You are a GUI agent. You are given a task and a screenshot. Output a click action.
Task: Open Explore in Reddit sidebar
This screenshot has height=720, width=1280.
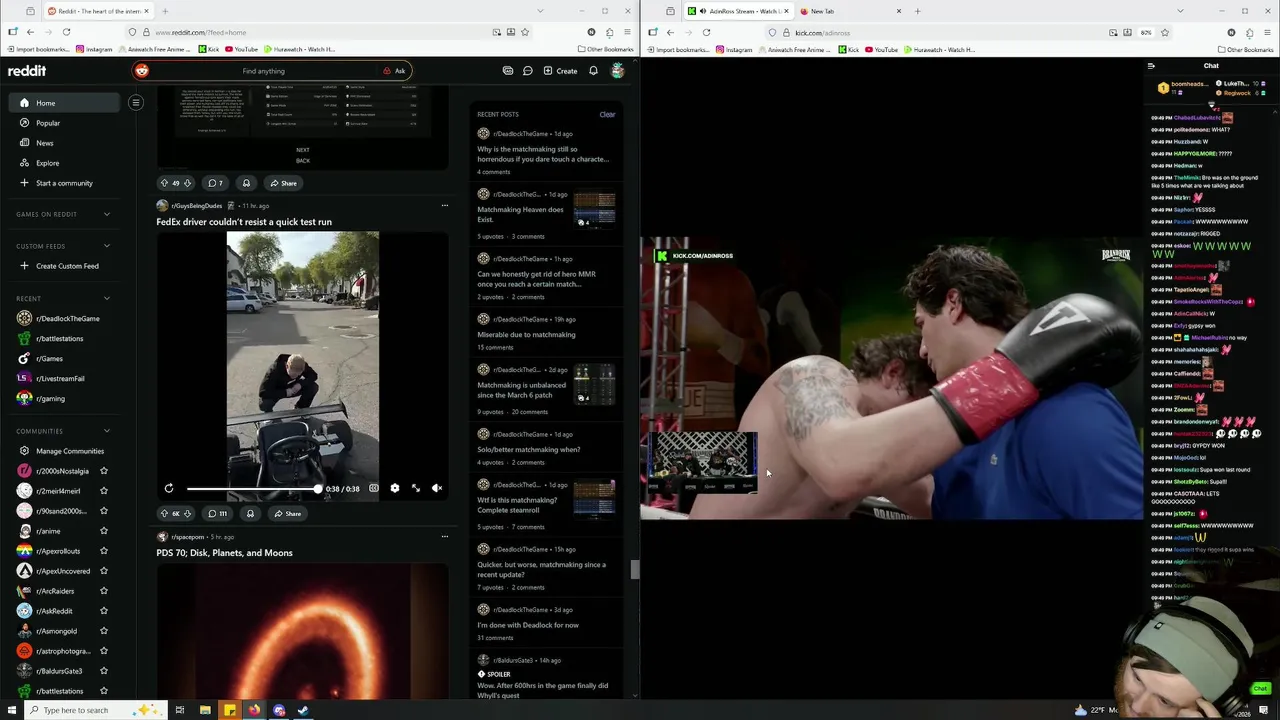pyautogui.click(x=64, y=163)
